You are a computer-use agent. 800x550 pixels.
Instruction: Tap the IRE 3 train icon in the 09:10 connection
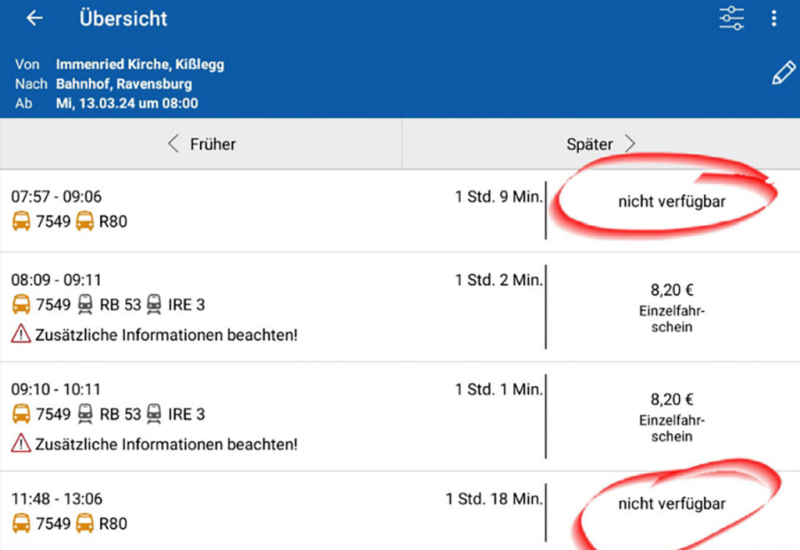pos(154,414)
